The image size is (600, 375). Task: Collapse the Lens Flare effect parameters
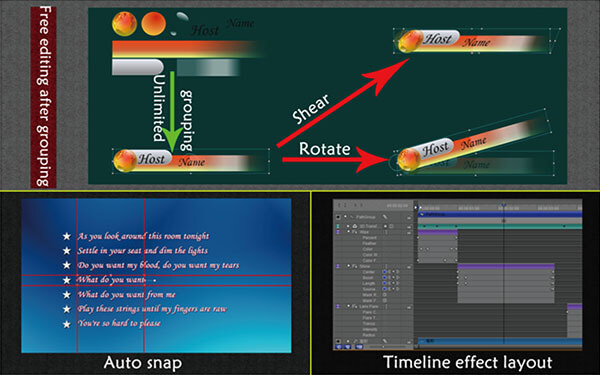[348, 306]
